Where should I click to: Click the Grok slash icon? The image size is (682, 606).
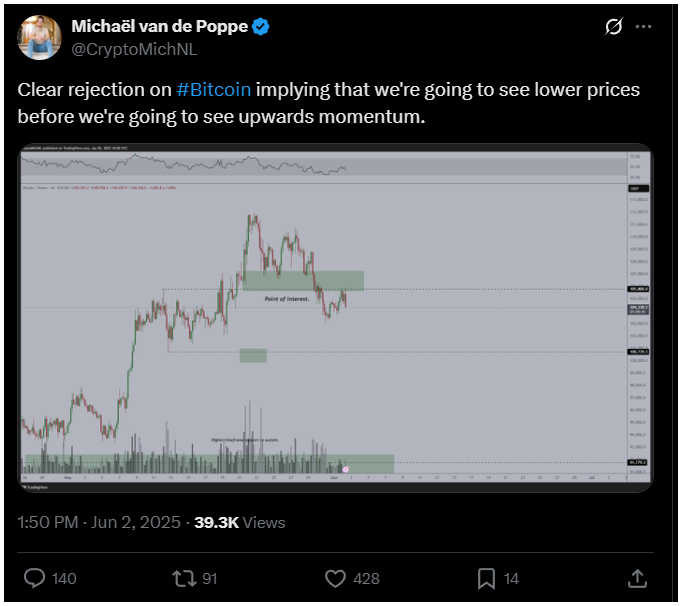(614, 27)
